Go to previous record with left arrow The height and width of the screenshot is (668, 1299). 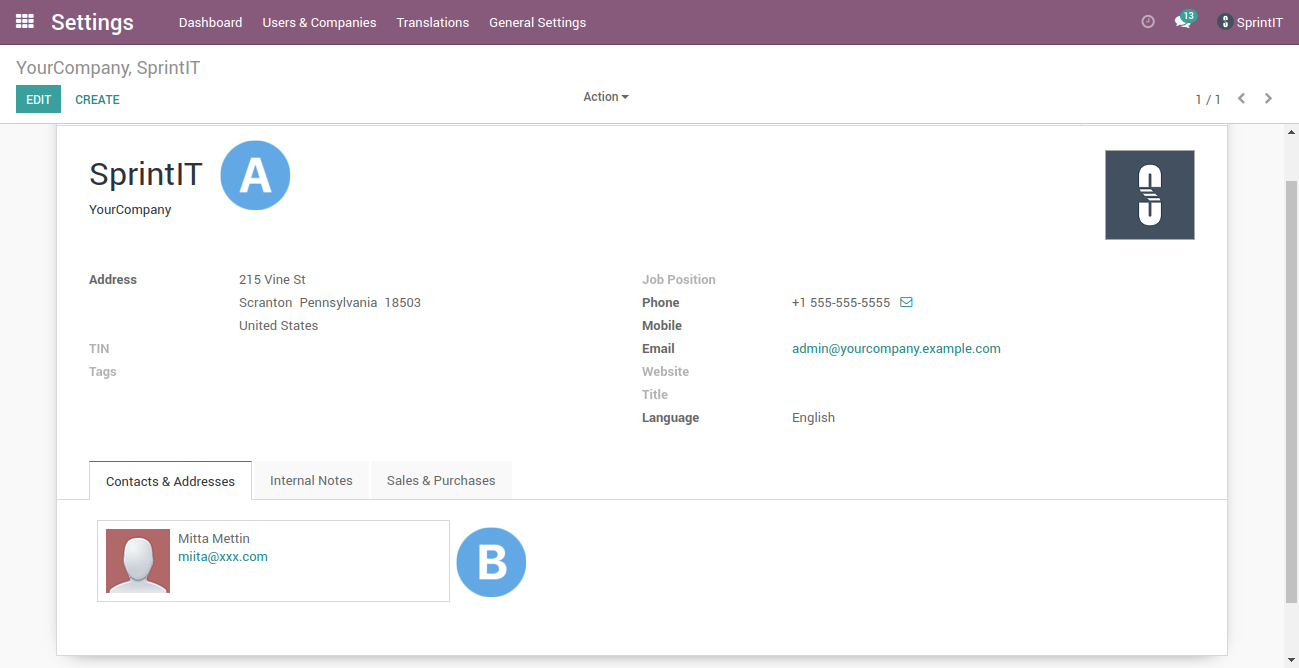[x=1241, y=98]
